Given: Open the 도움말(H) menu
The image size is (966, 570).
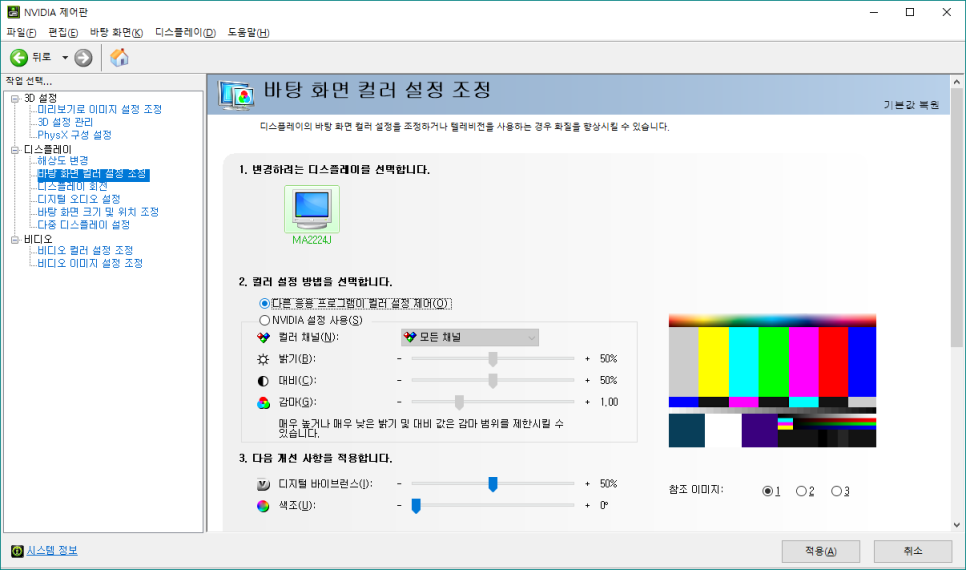Looking at the screenshot, I should pyautogui.click(x=248, y=33).
